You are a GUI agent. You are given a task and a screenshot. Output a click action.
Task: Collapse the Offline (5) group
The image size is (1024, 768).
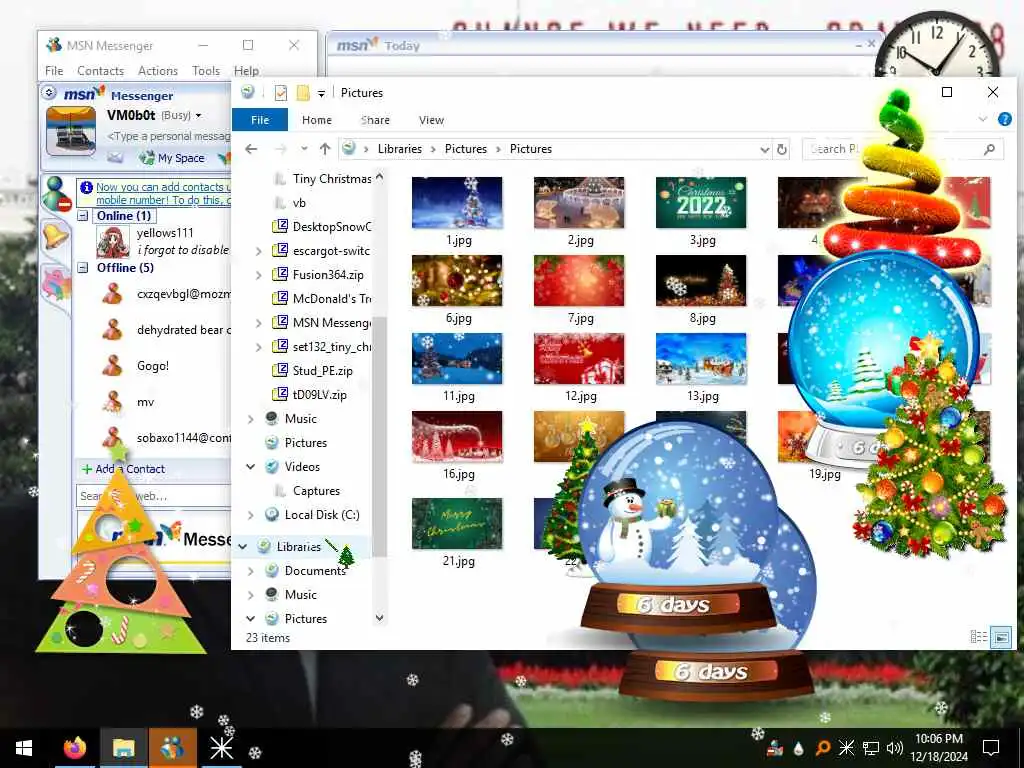[83, 268]
